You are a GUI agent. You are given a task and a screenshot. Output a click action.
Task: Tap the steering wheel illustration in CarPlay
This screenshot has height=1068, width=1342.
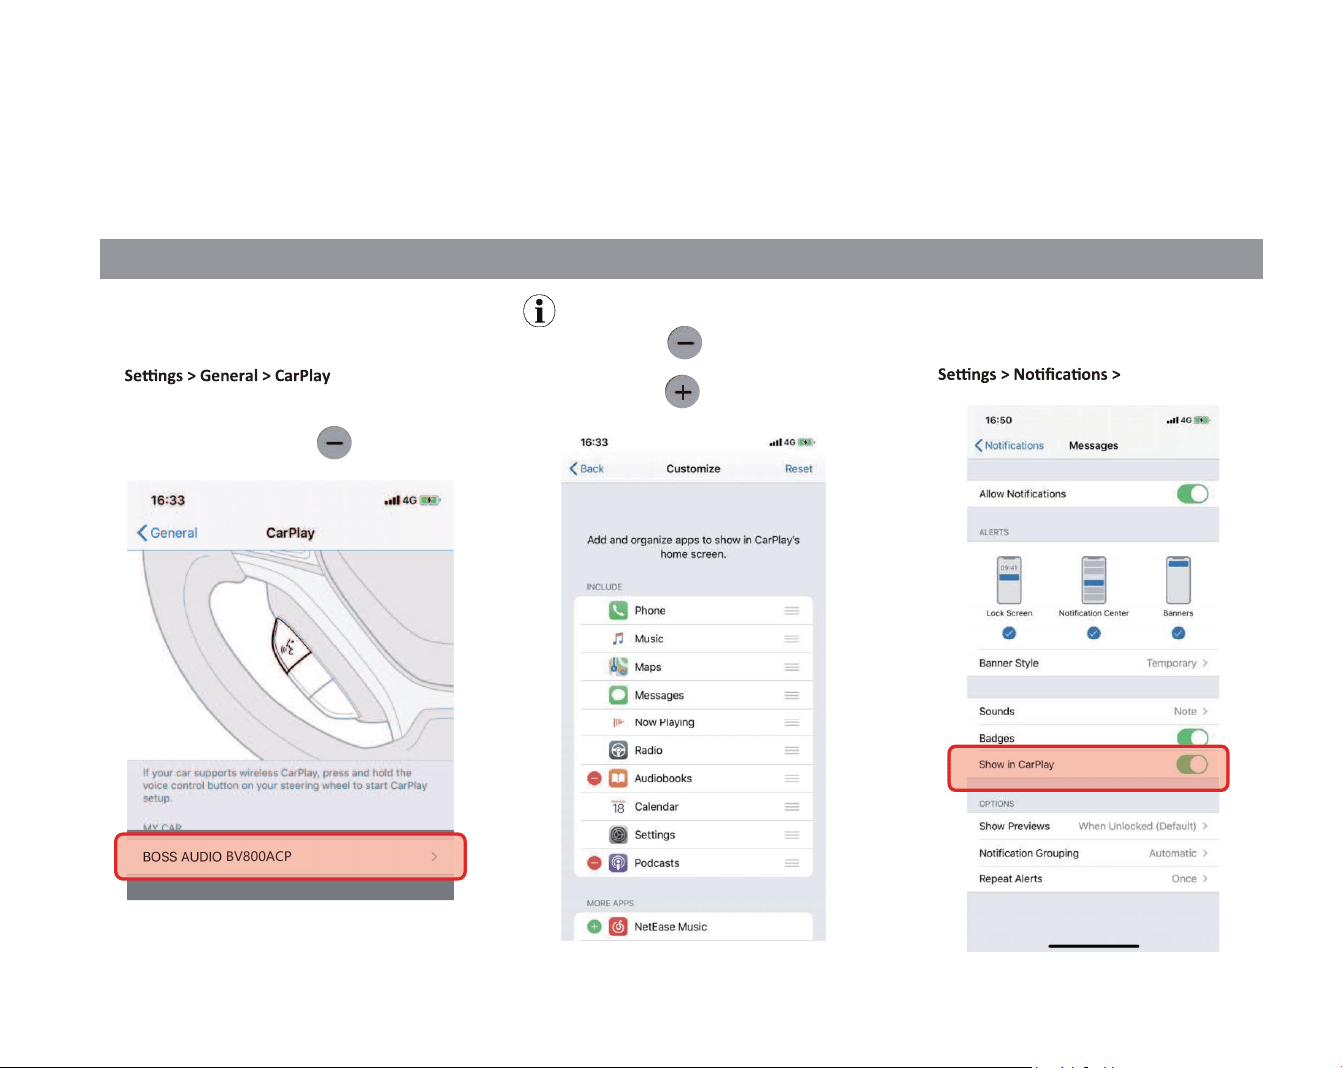pos(290,655)
